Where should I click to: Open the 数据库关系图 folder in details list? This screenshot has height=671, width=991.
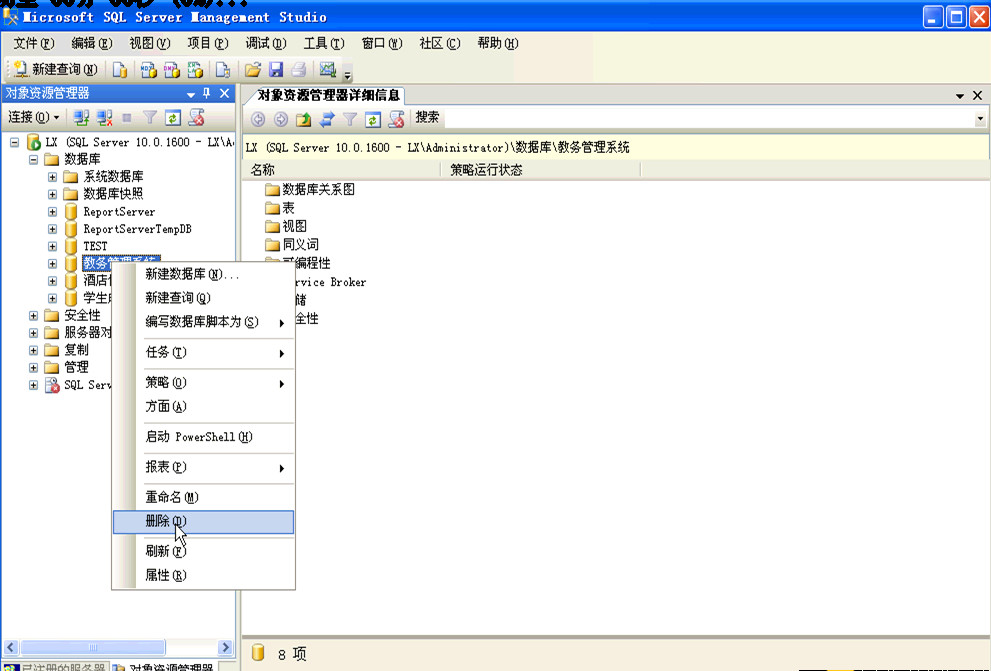(x=310, y=190)
